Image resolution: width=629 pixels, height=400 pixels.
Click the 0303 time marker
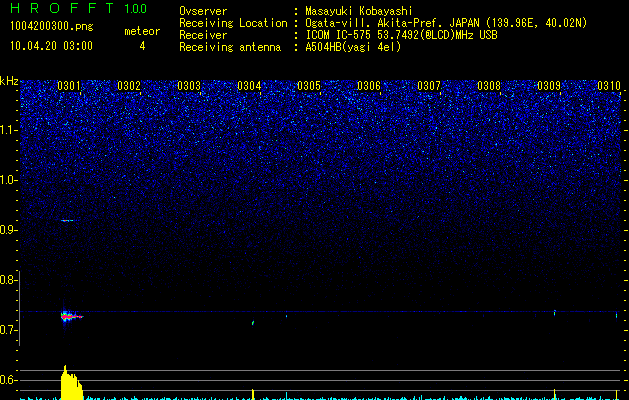[x=189, y=86]
